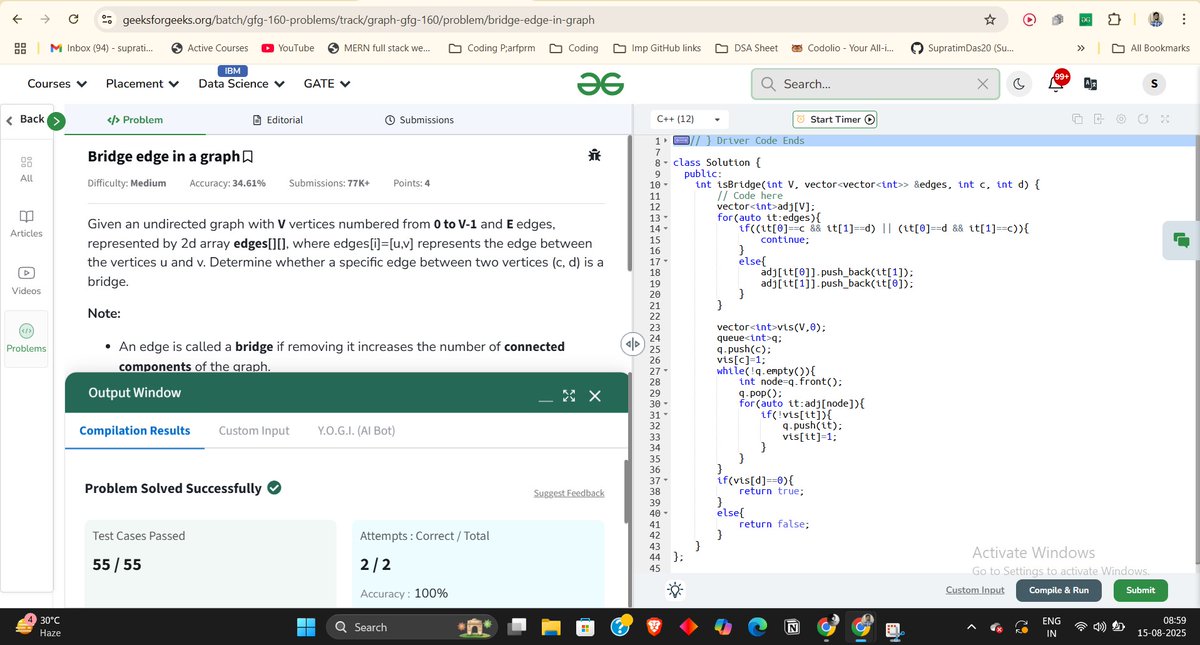
Task: Open the DSA Sheet bookmark
Action: (x=747, y=48)
